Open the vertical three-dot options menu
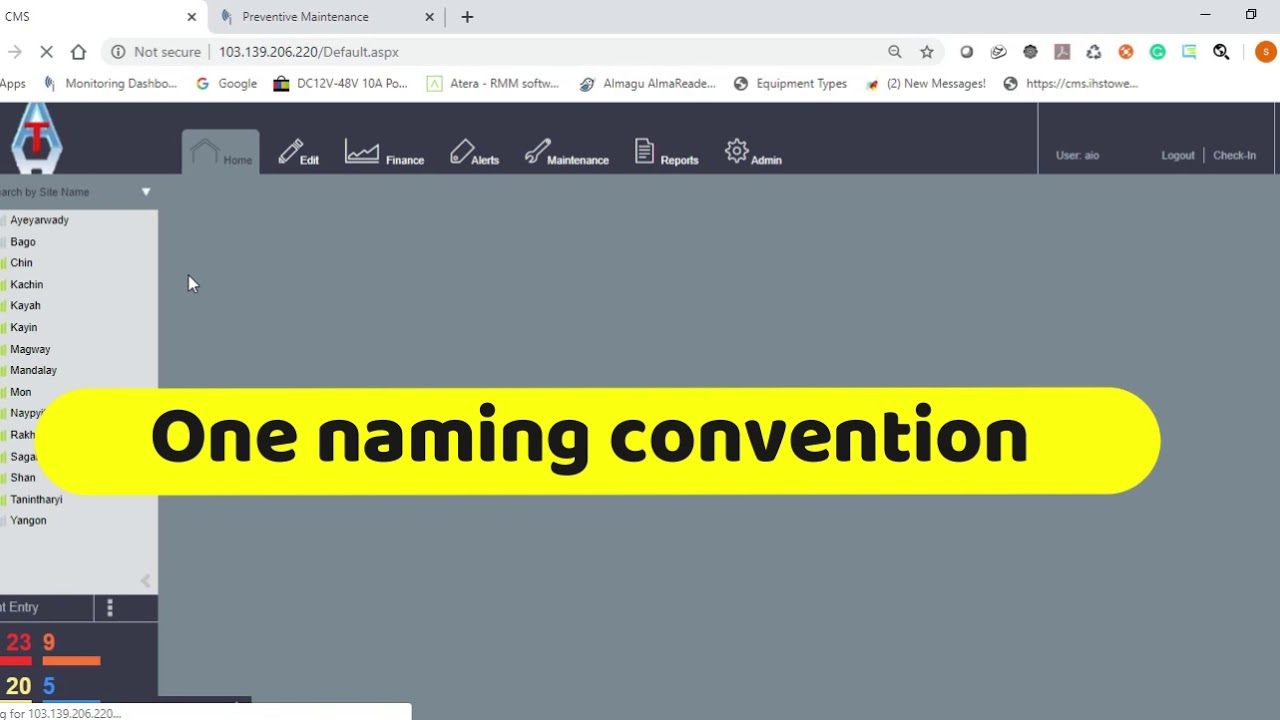This screenshot has width=1280, height=720. 110,608
